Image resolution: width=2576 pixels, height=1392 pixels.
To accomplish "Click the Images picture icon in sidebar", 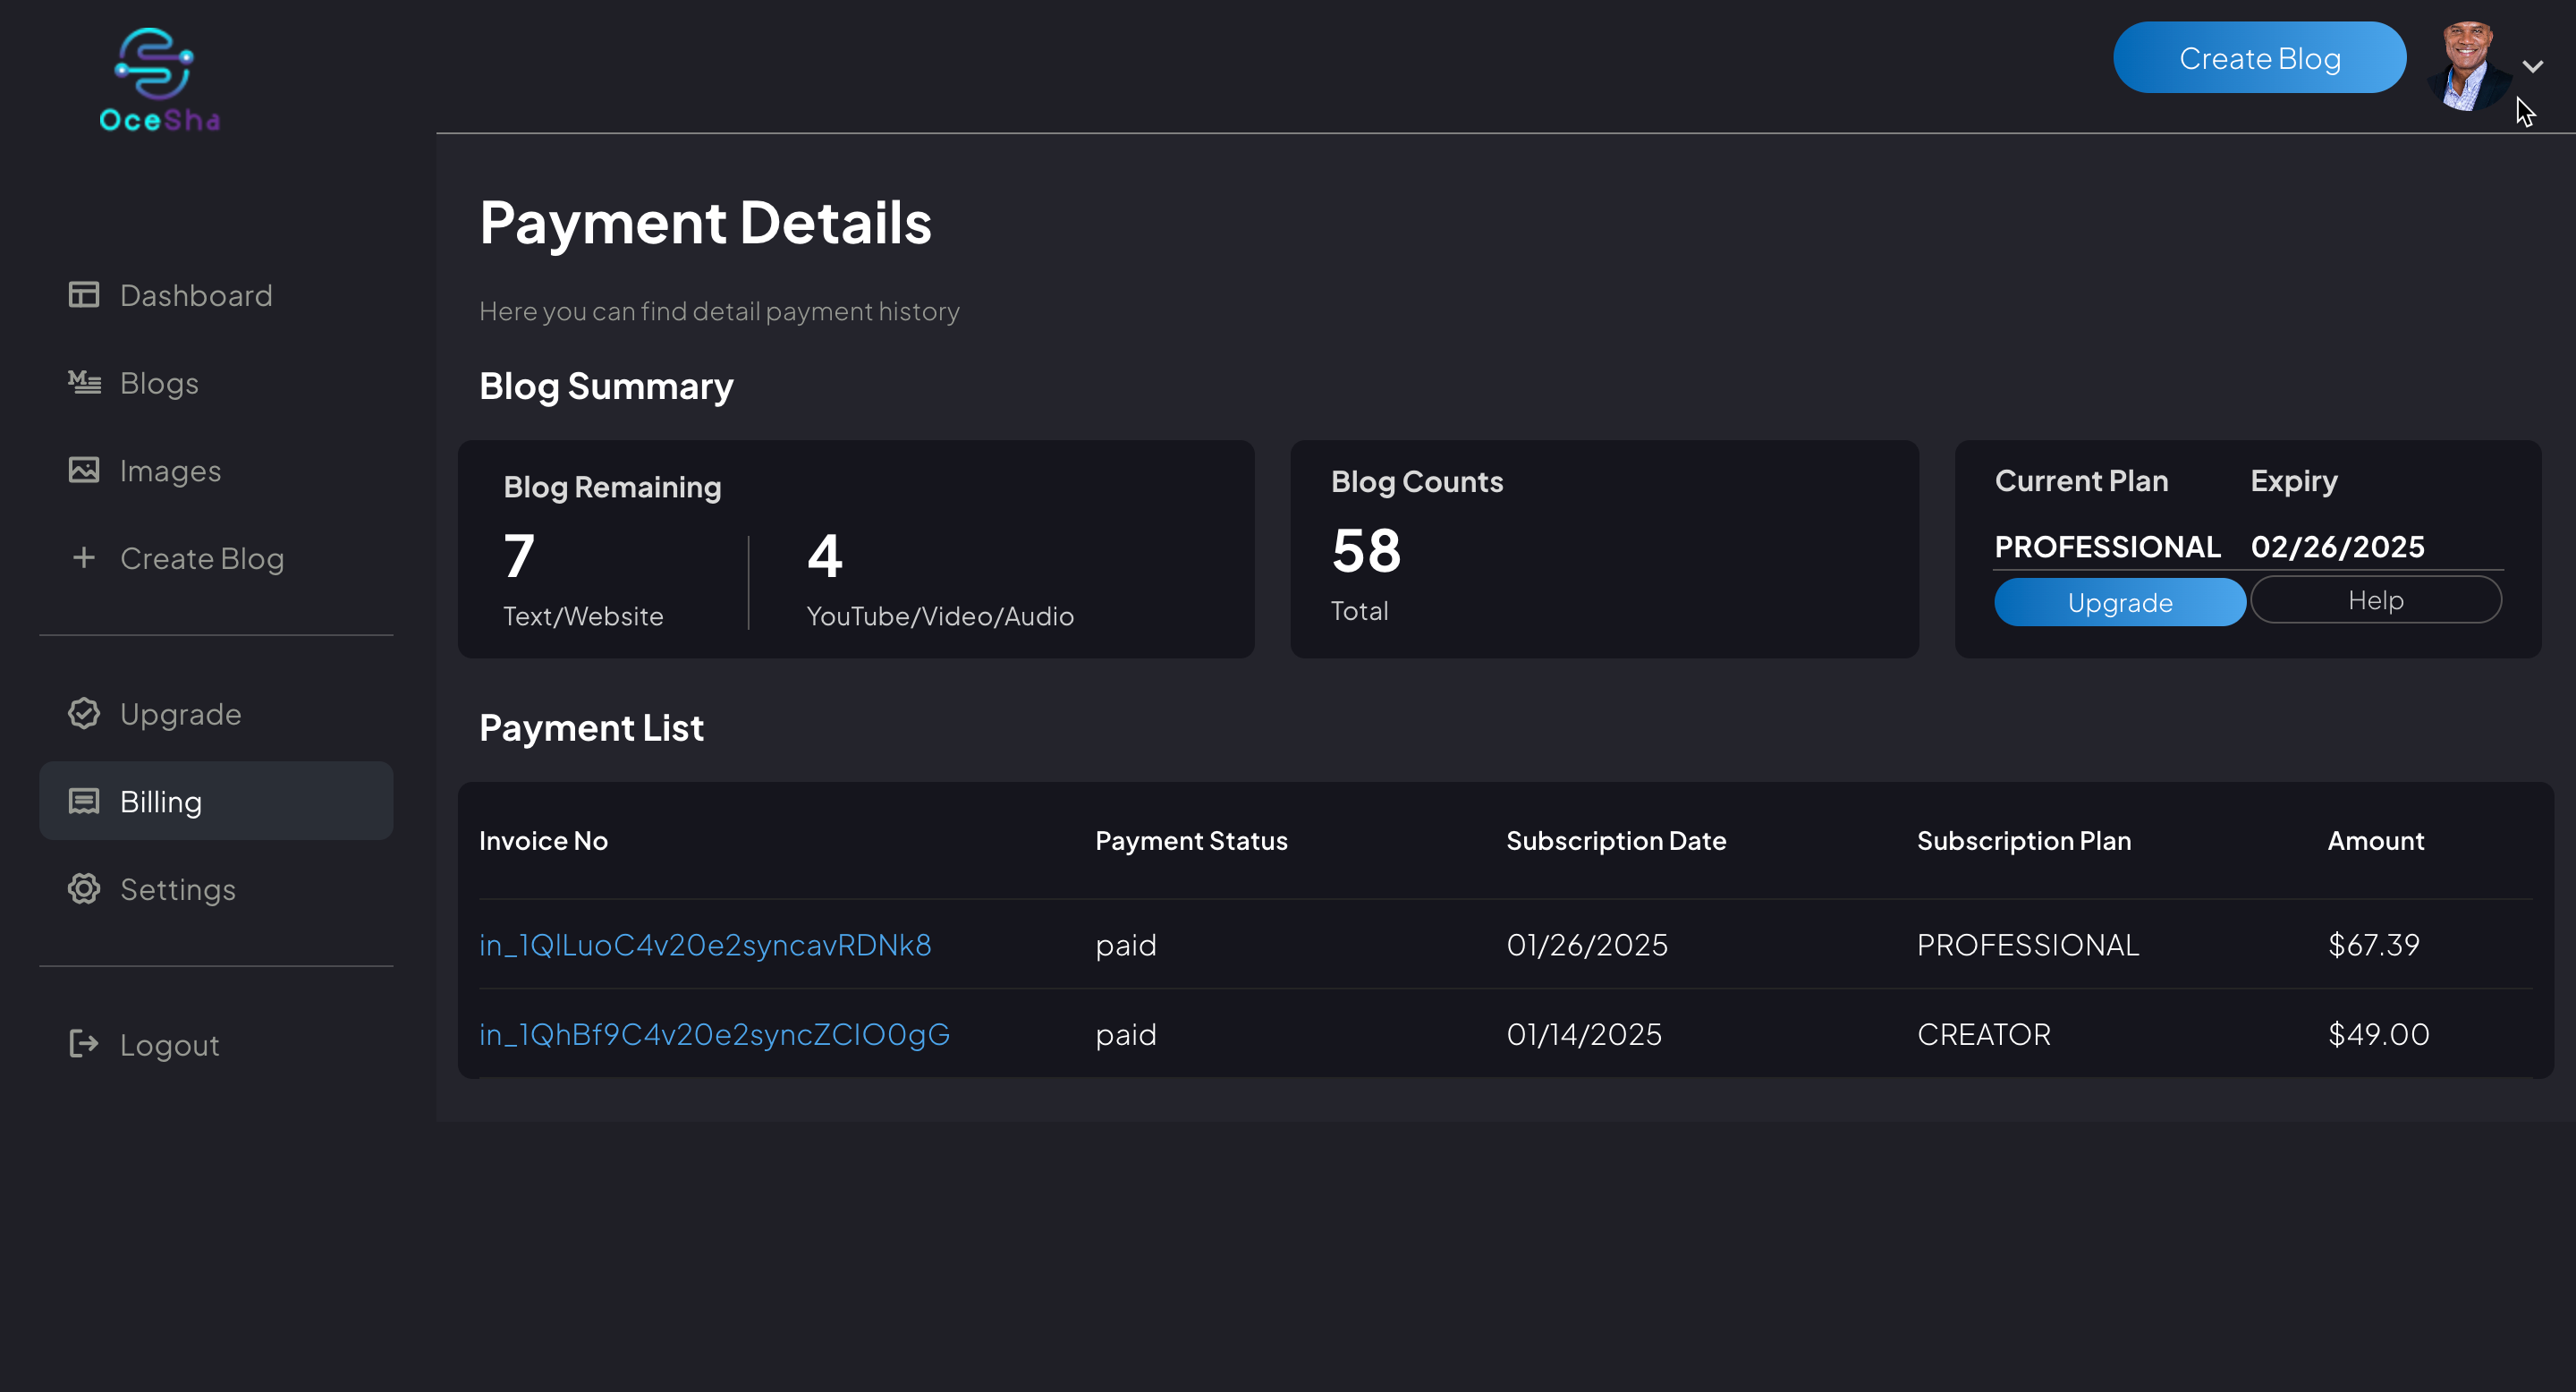I will (84, 470).
